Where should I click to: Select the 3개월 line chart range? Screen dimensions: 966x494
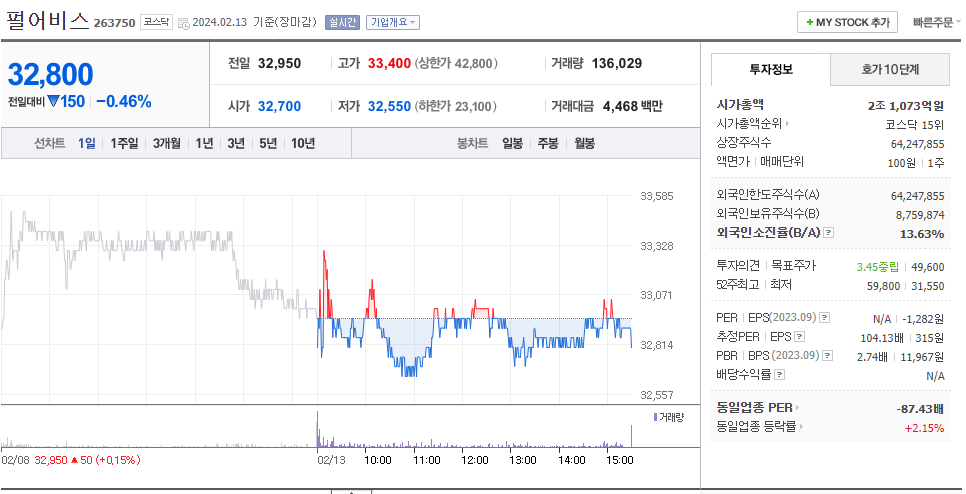[x=166, y=144]
